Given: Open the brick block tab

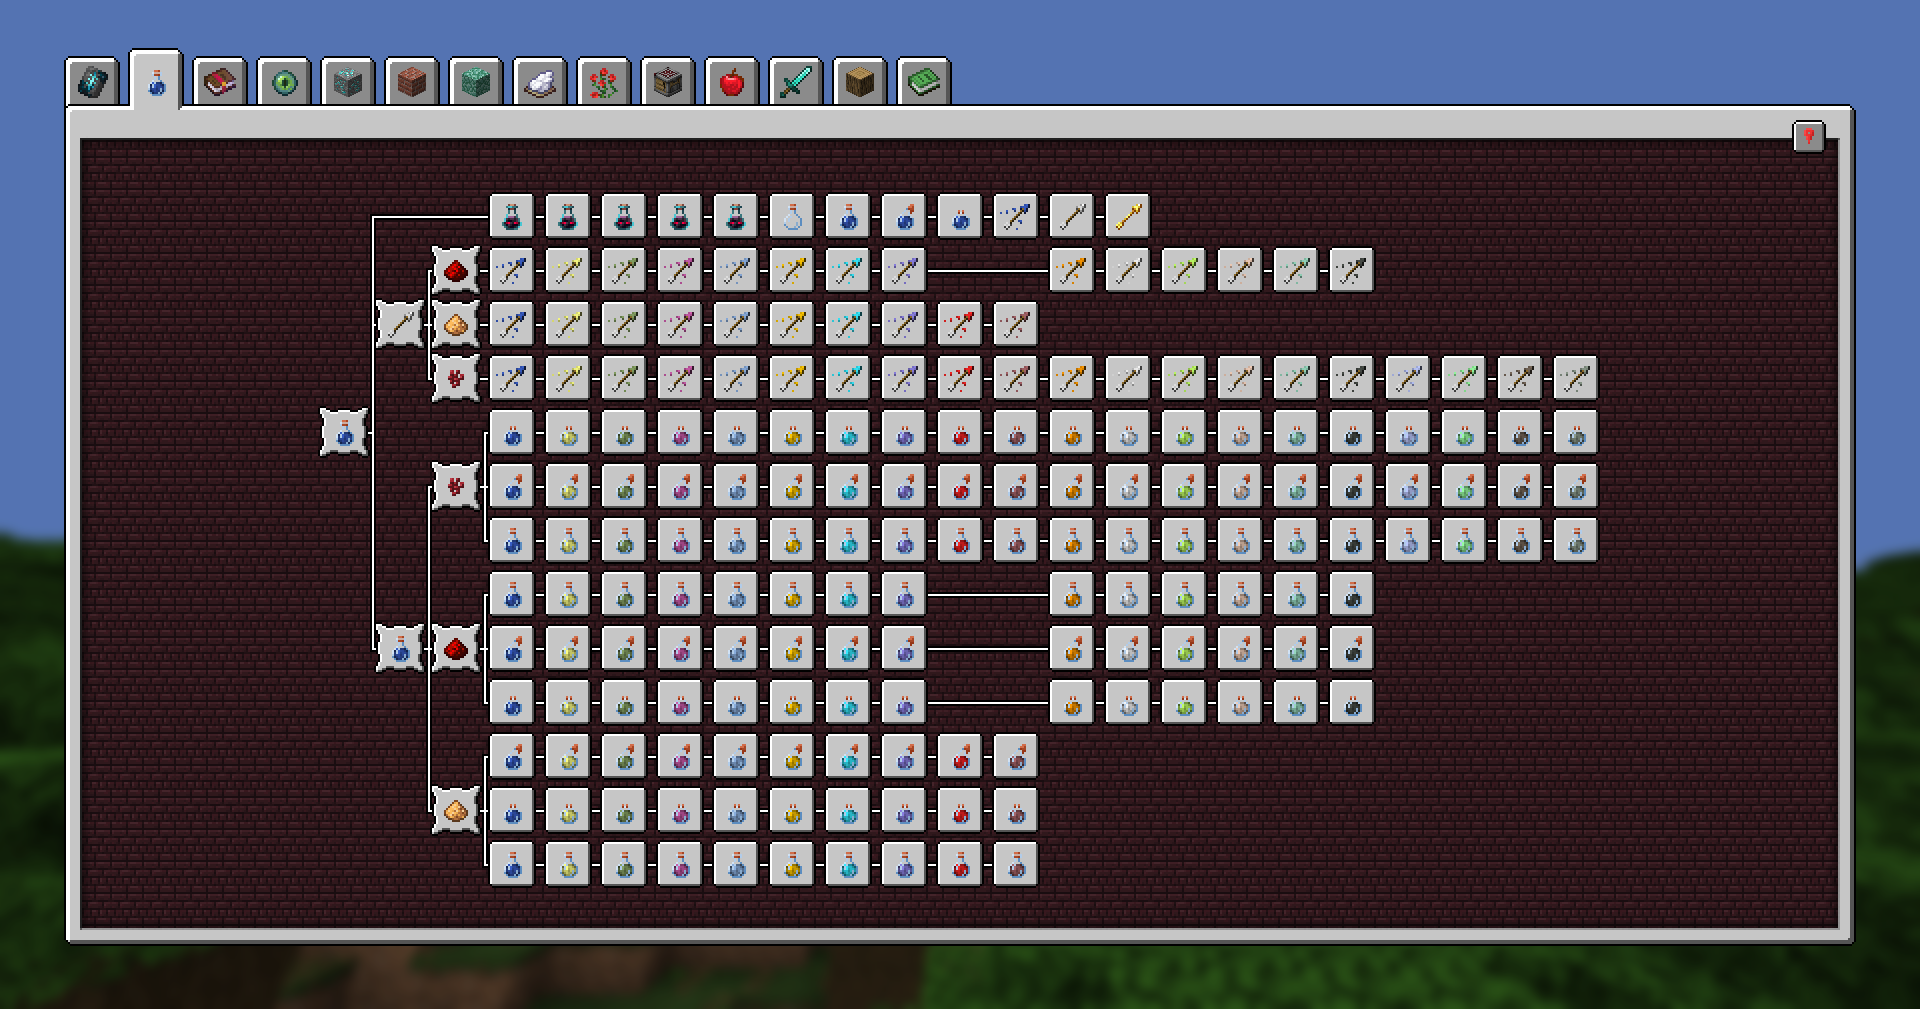Looking at the screenshot, I should click(412, 82).
